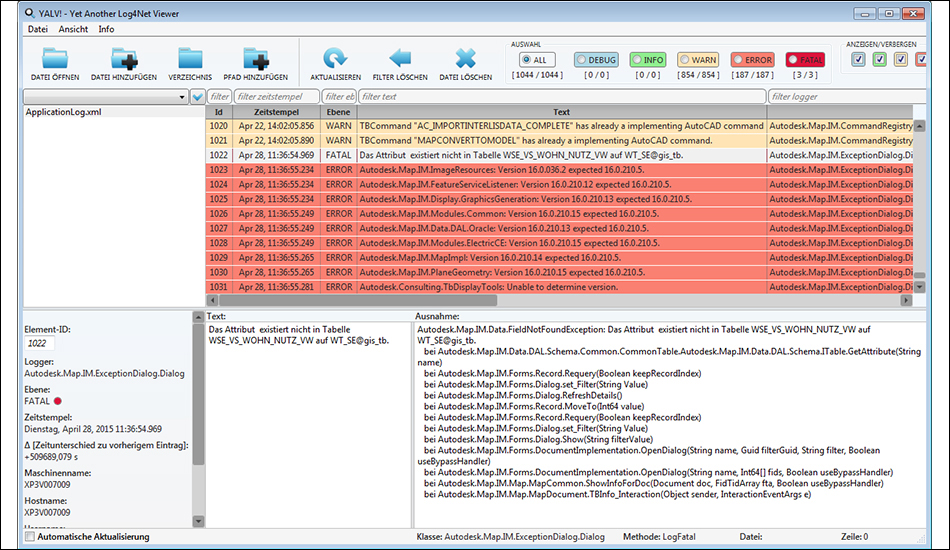Viewport: 950px width, 550px height.
Task: Select the WARN level filter
Action: coord(698,60)
